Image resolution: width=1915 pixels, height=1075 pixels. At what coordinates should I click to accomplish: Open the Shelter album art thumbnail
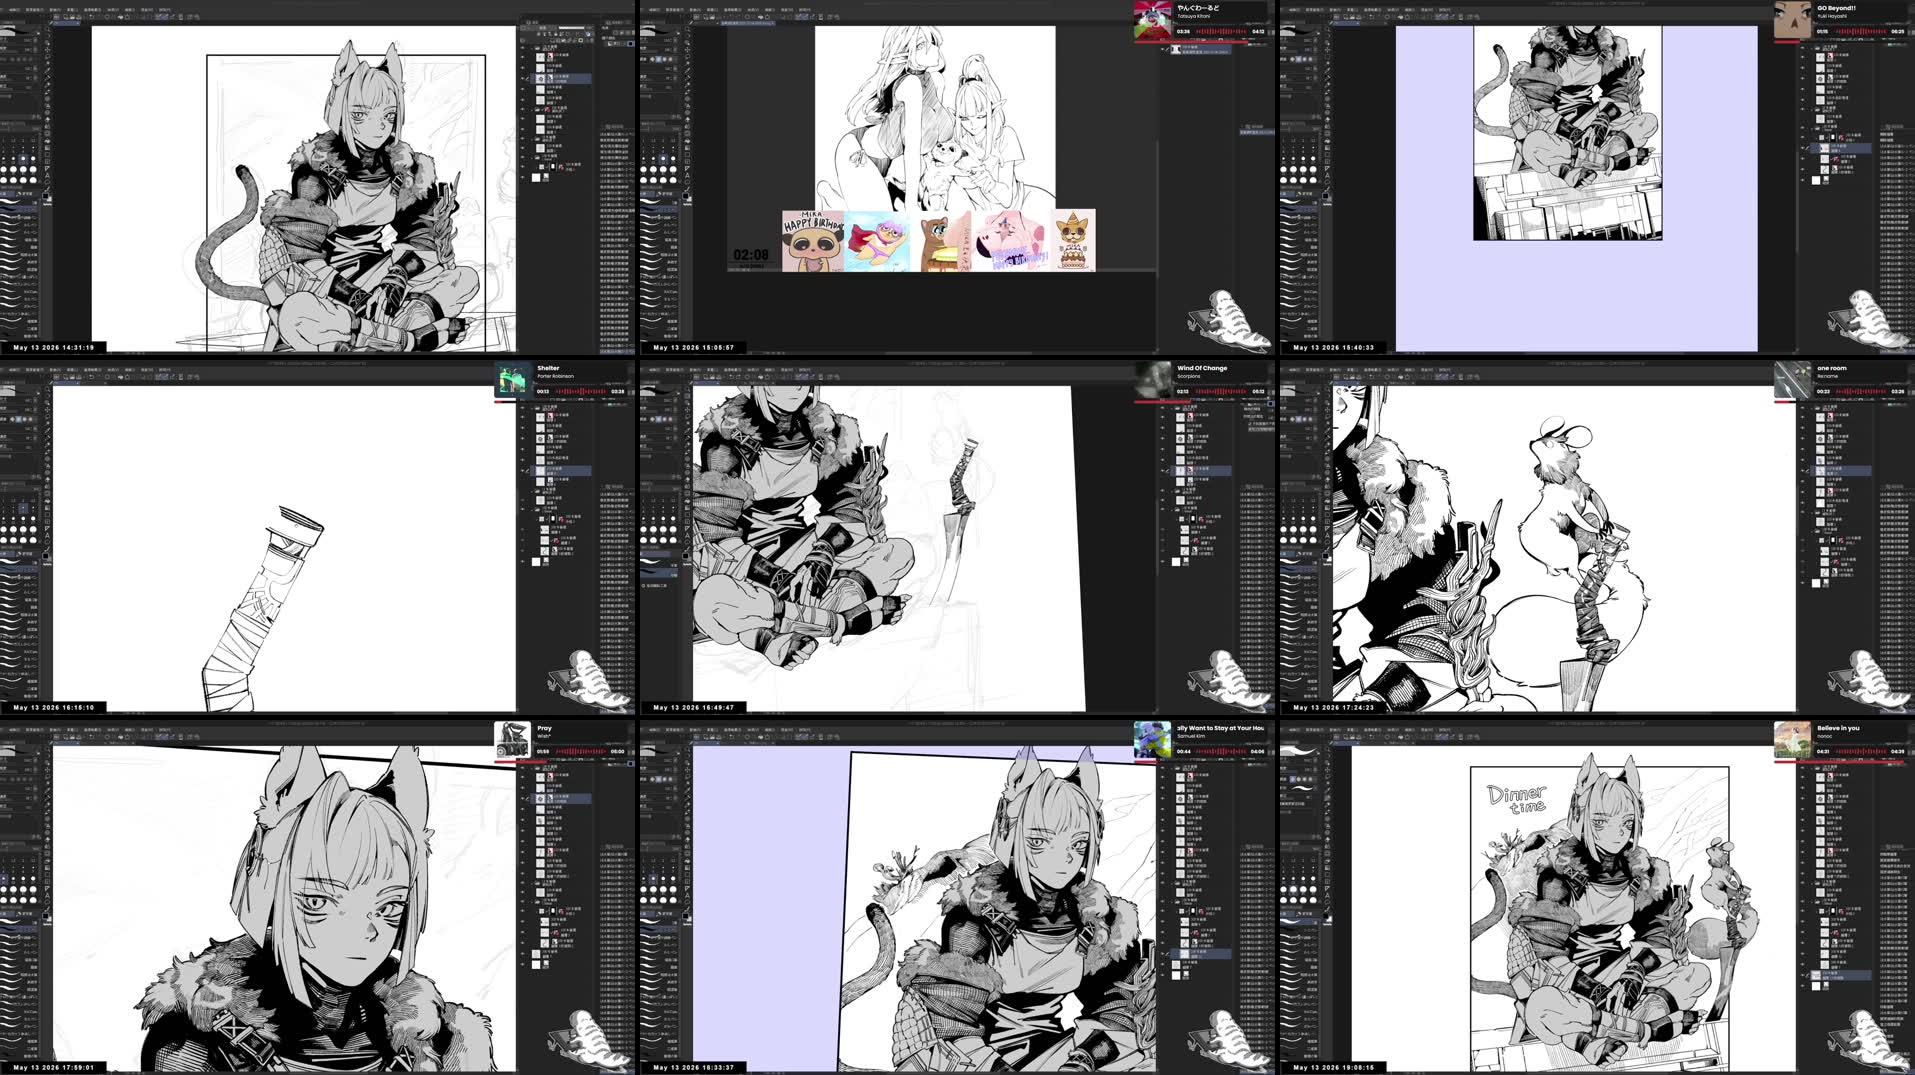point(513,380)
